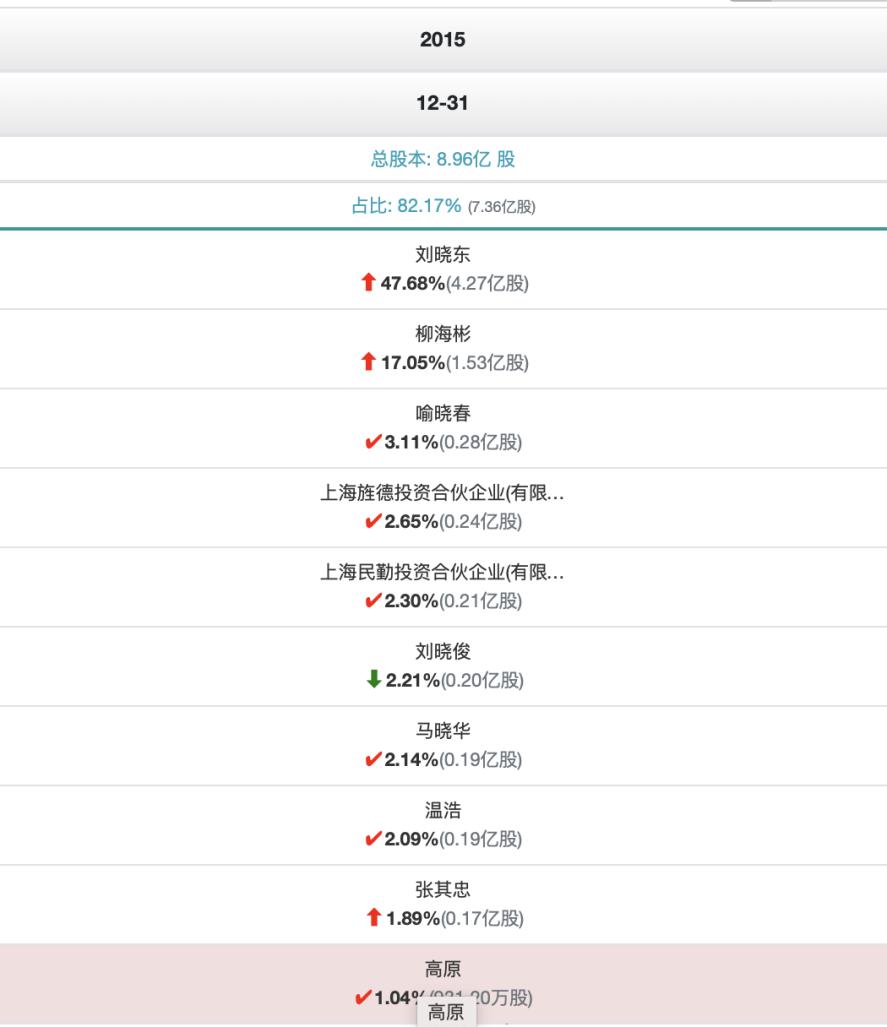Click red up arrow beside 17.05%
Viewport: 887px width, 1027px height.
coord(367,363)
